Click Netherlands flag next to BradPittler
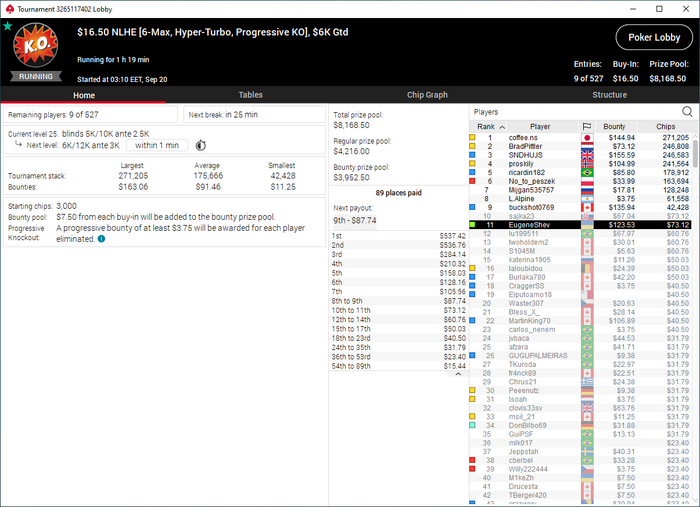The height and width of the screenshot is (507, 700). pyautogui.click(x=587, y=146)
